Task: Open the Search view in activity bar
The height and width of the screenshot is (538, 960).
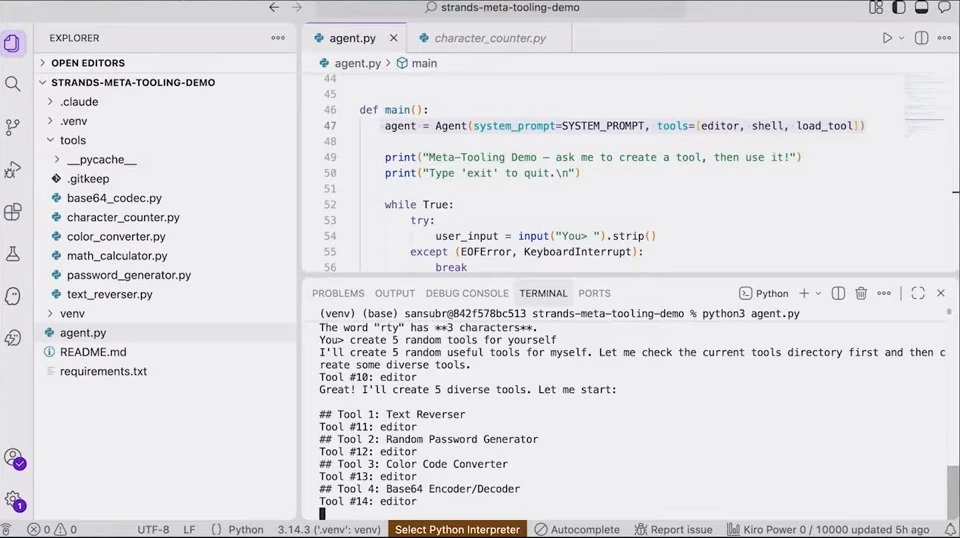Action: 12,84
